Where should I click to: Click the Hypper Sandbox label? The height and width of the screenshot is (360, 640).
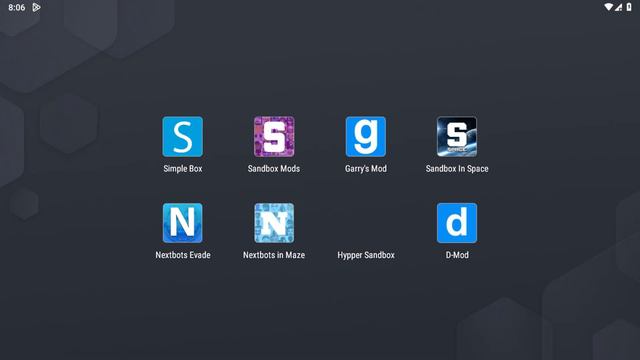click(x=366, y=255)
